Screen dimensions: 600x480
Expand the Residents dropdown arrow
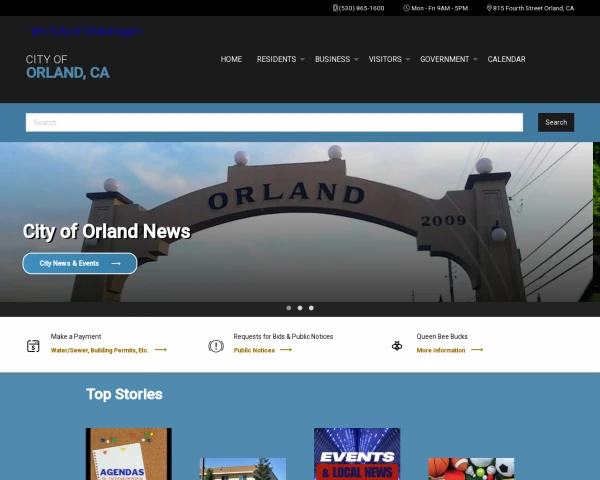tap(302, 59)
